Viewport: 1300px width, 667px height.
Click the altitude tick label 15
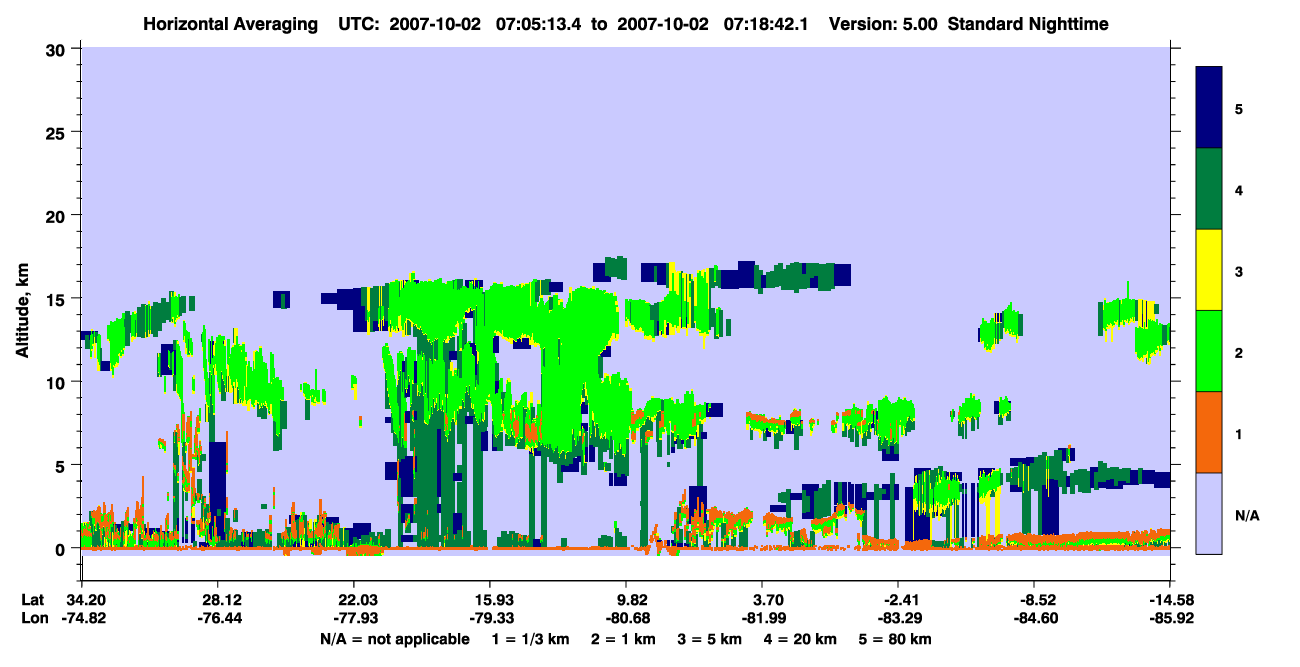click(x=58, y=299)
